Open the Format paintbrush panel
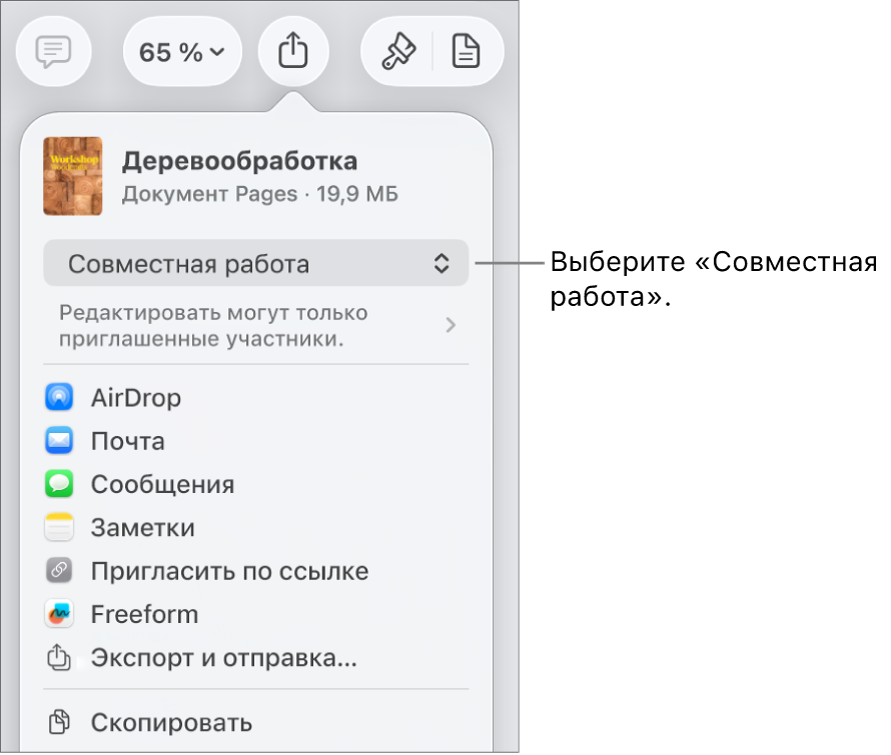891x755 pixels. 398,52
